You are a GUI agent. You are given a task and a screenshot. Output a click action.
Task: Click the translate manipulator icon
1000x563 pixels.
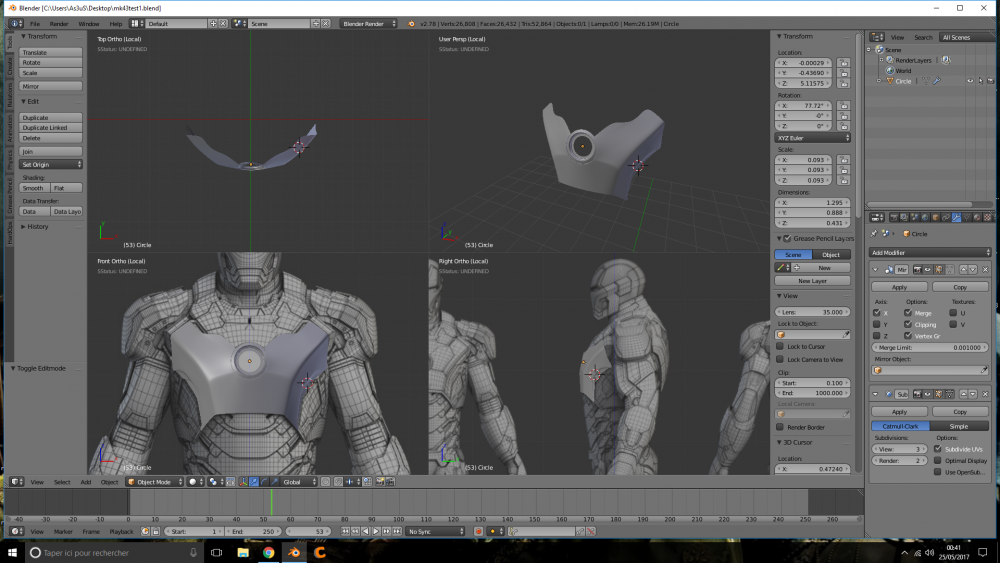coord(254,481)
